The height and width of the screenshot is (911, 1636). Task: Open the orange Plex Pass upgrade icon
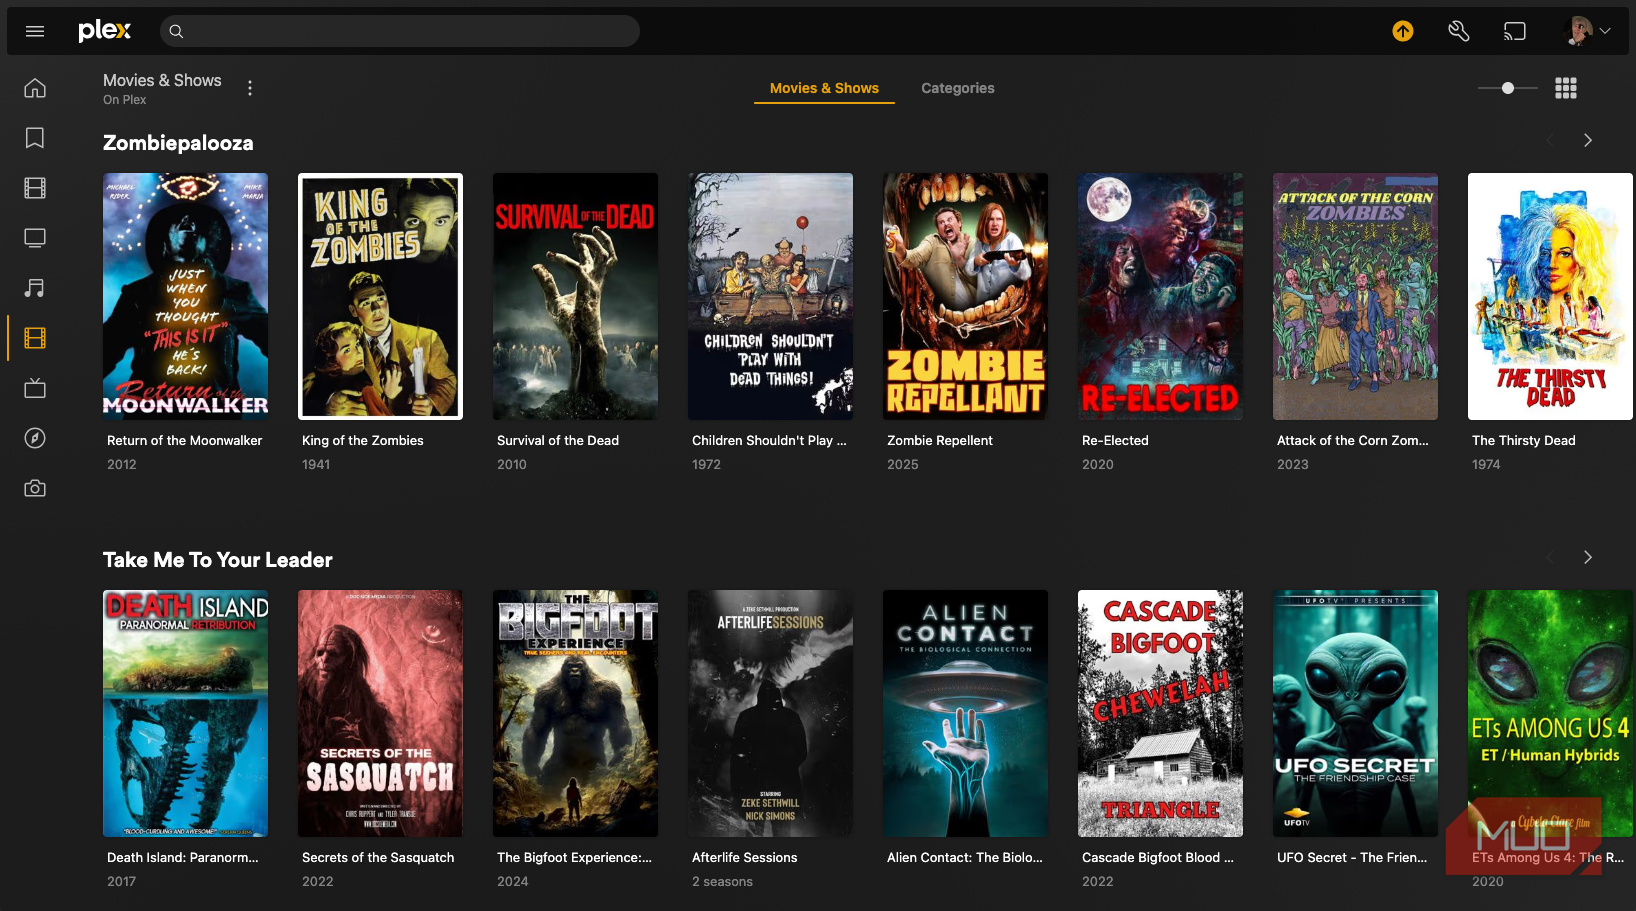point(1403,31)
